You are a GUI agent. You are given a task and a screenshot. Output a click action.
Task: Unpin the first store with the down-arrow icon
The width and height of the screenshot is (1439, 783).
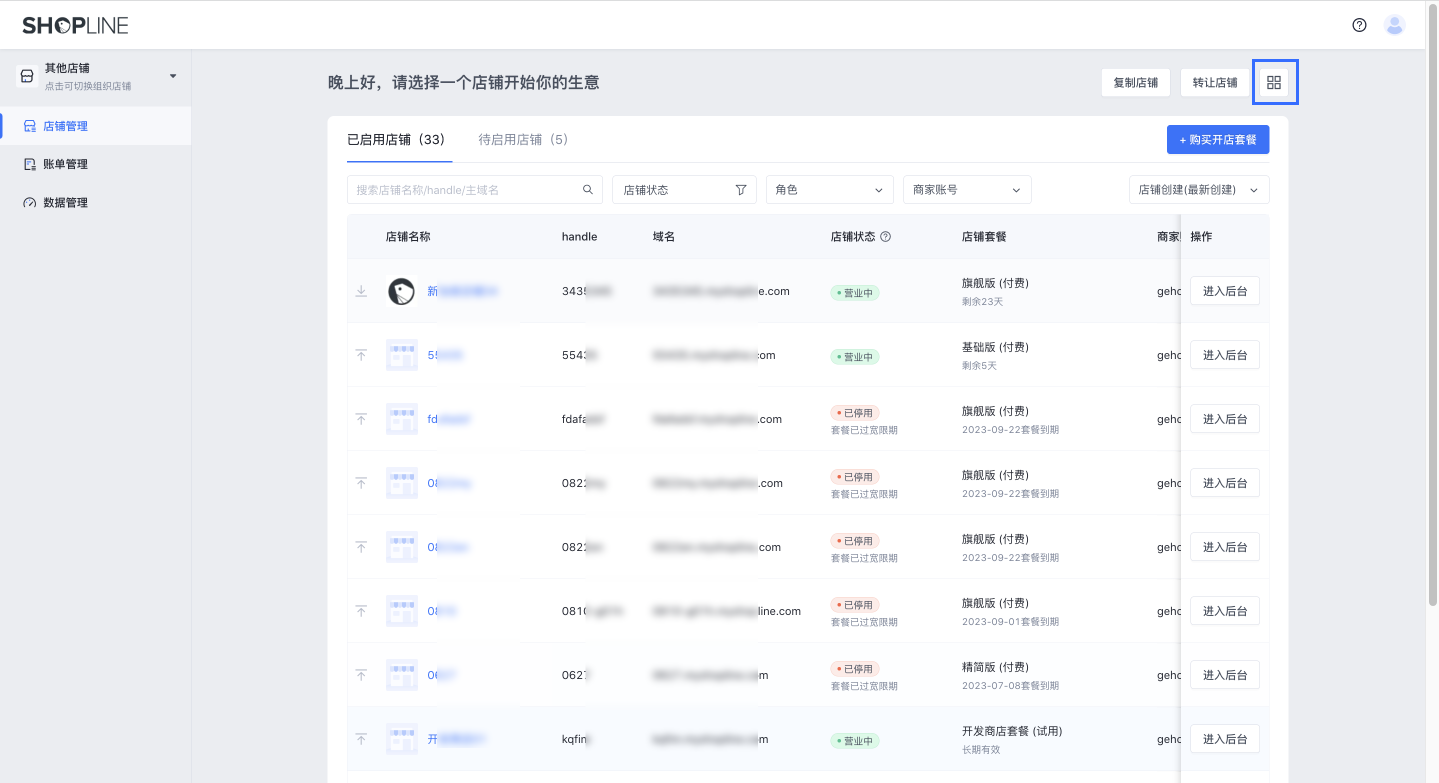[361, 291]
